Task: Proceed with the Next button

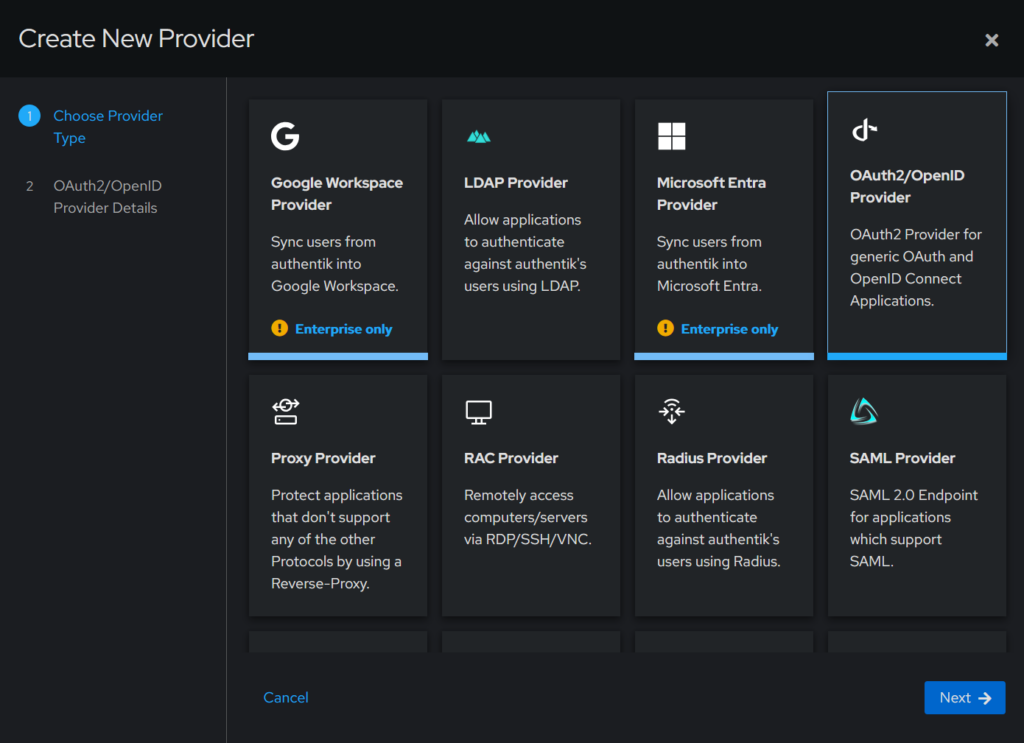Action: [965, 698]
